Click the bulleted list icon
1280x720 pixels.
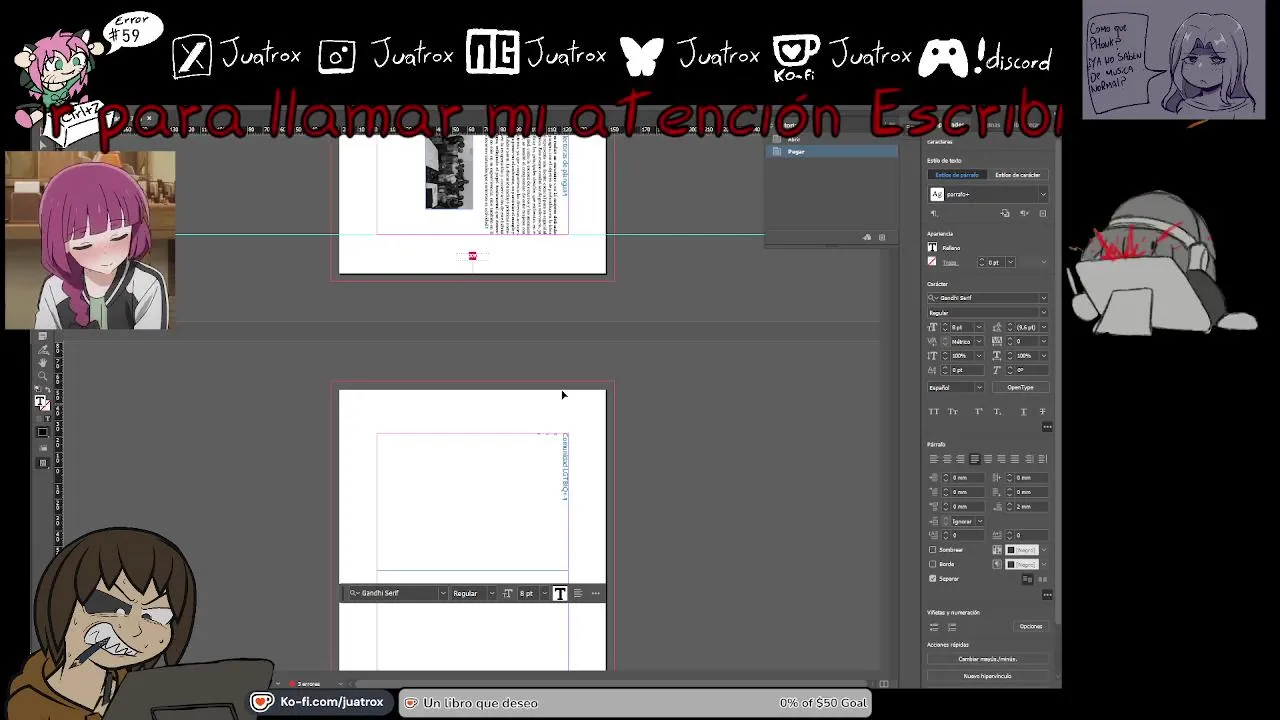click(x=934, y=627)
